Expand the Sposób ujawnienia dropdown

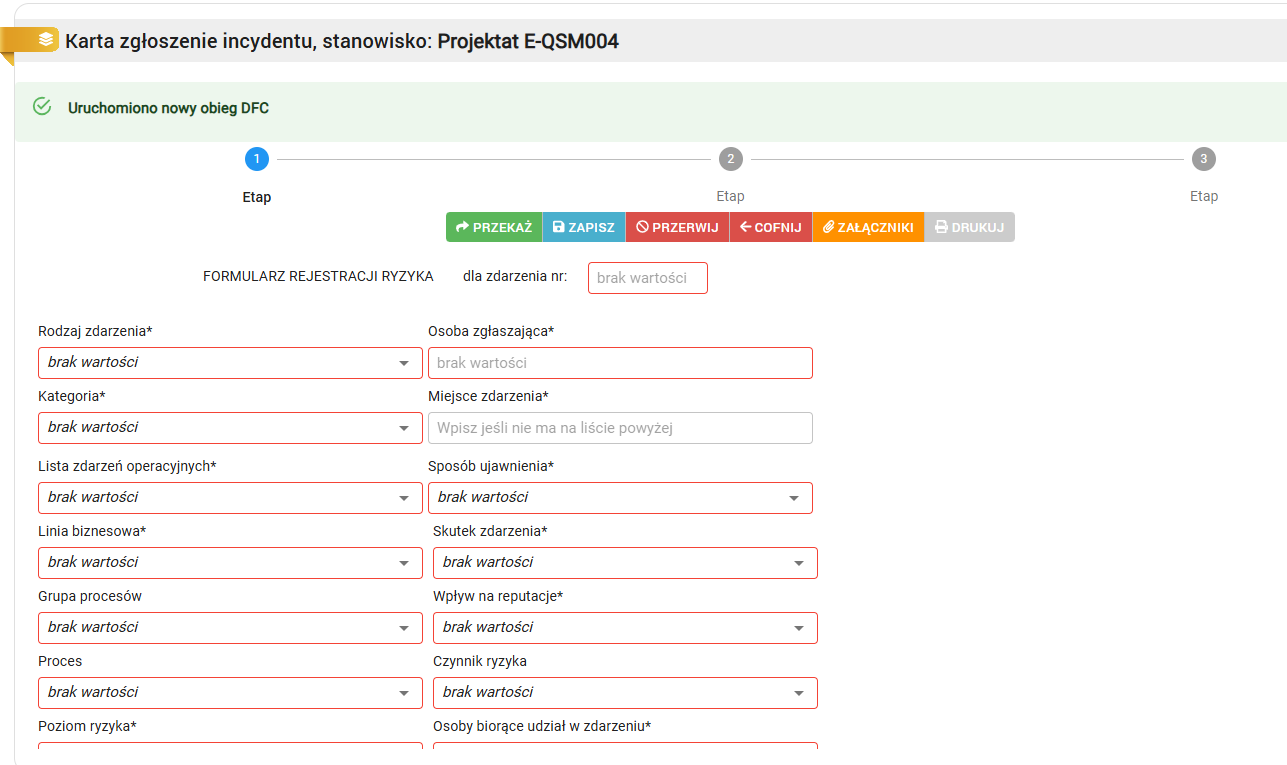620,498
